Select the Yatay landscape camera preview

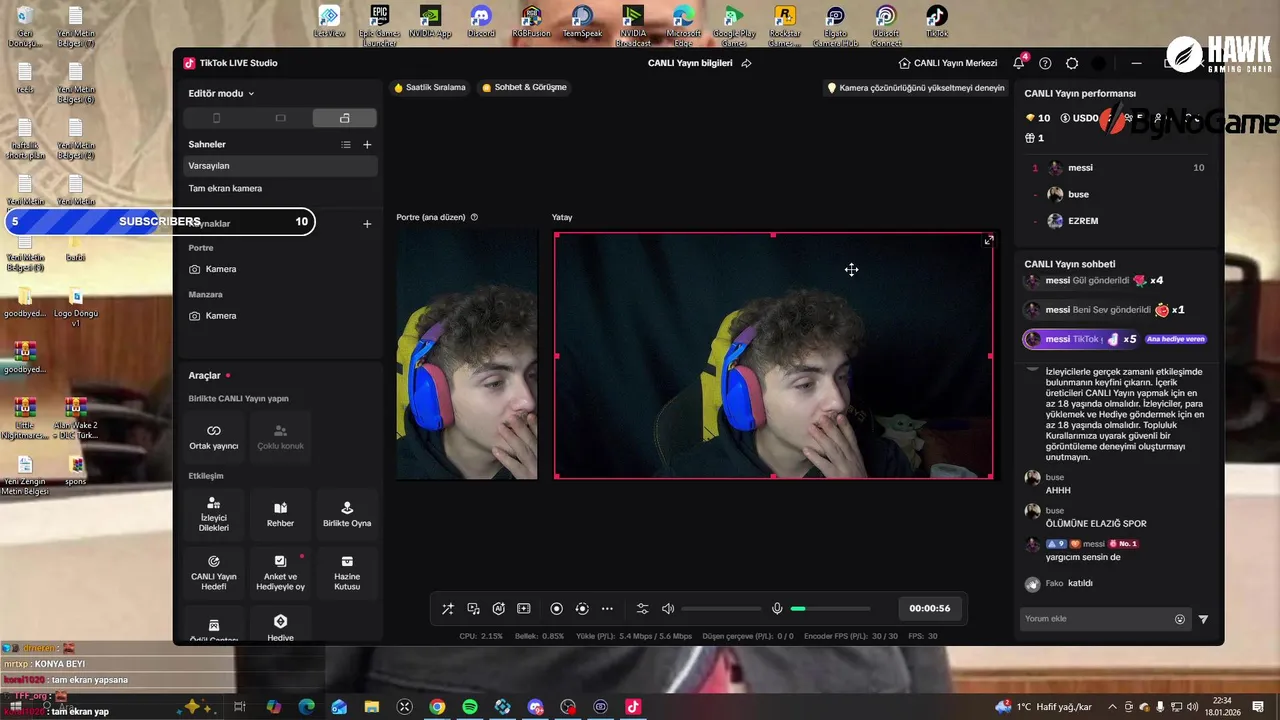tap(774, 355)
